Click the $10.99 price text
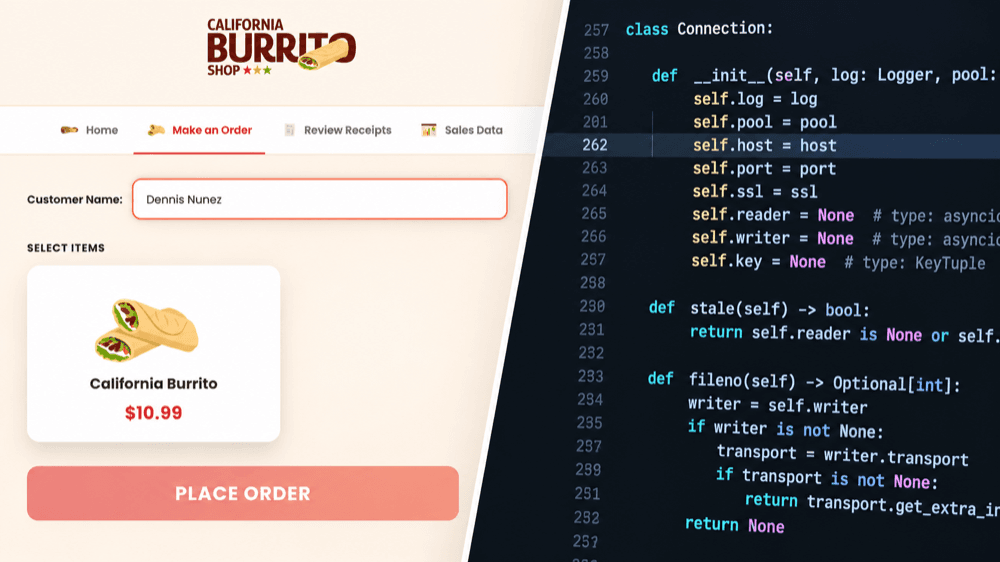1000x562 pixels. click(x=154, y=413)
